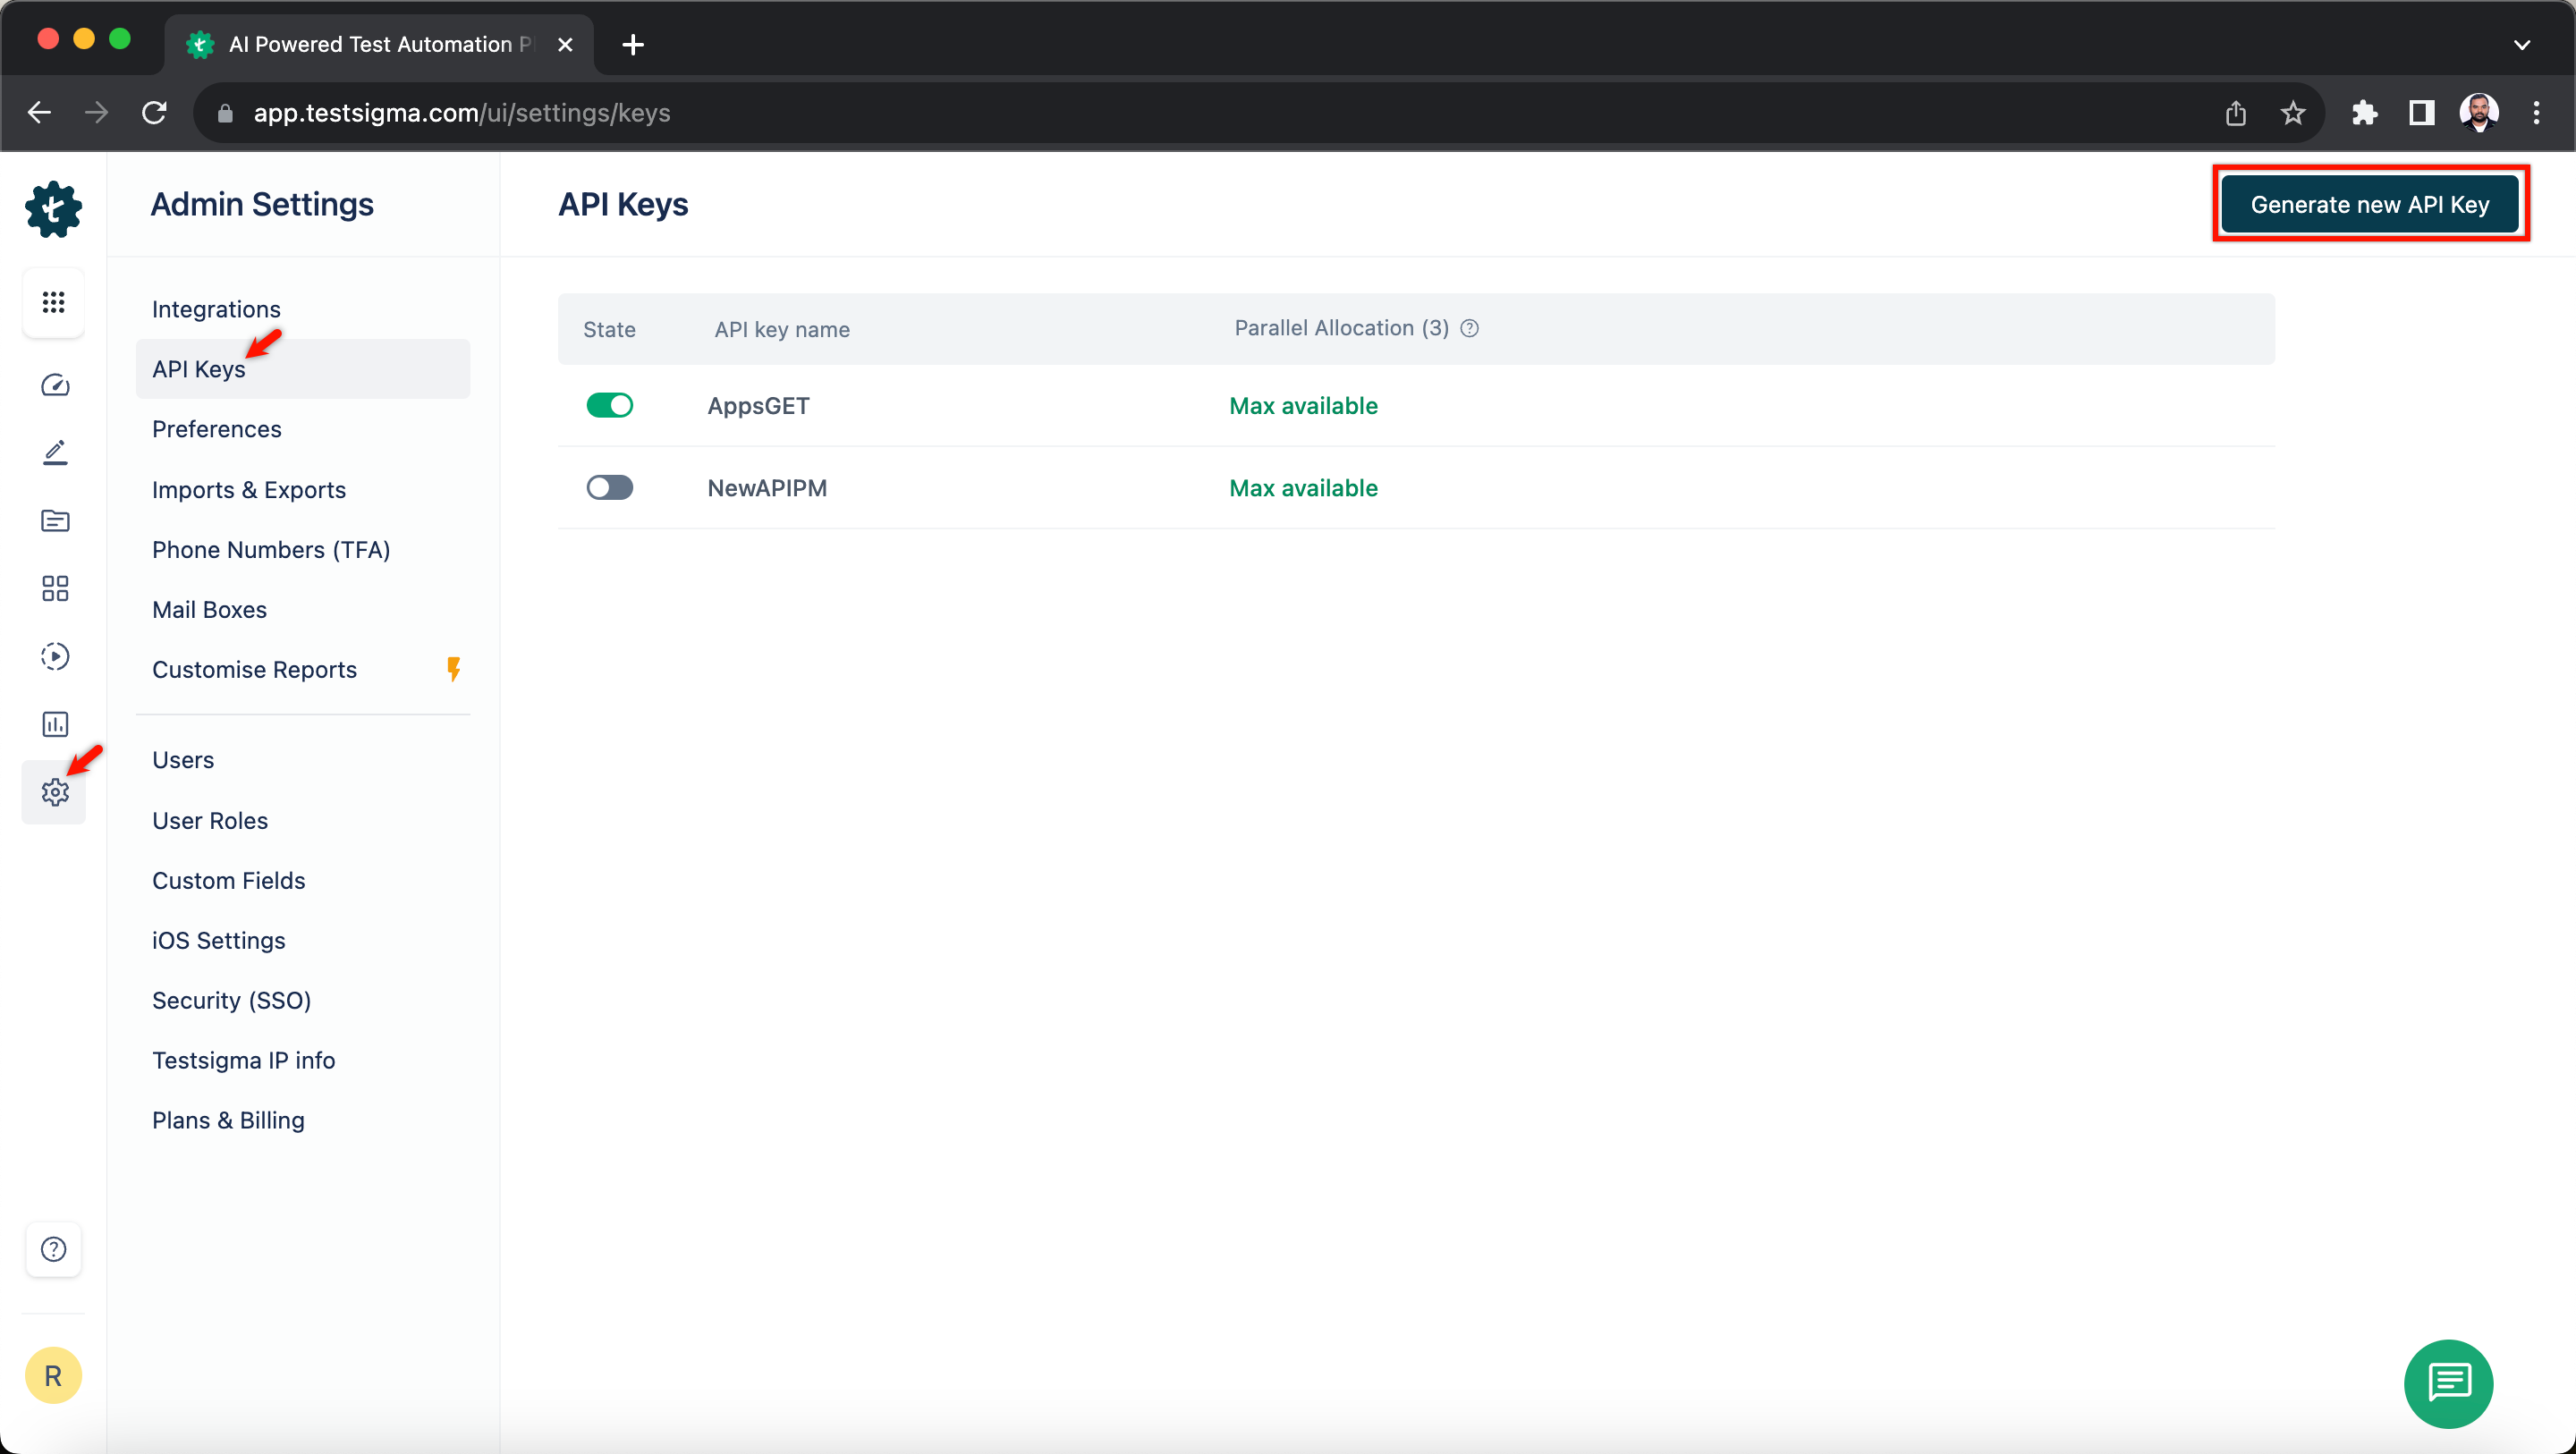Image resolution: width=2576 pixels, height=1454 pixels.
Task: Open the browser tab search chevron
Action: click(2523, 44)
